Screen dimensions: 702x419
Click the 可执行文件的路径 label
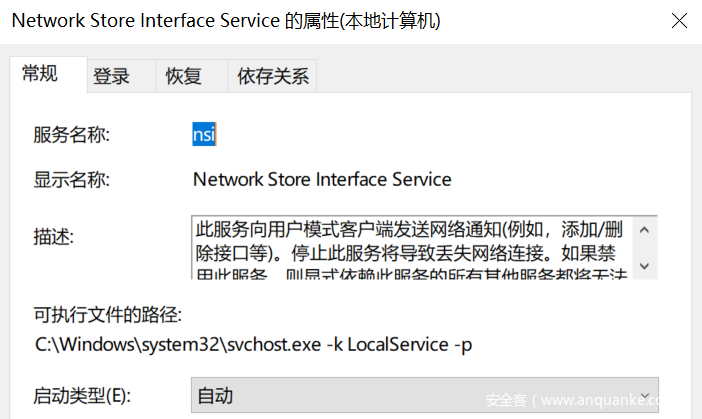[x=108, y=317]
